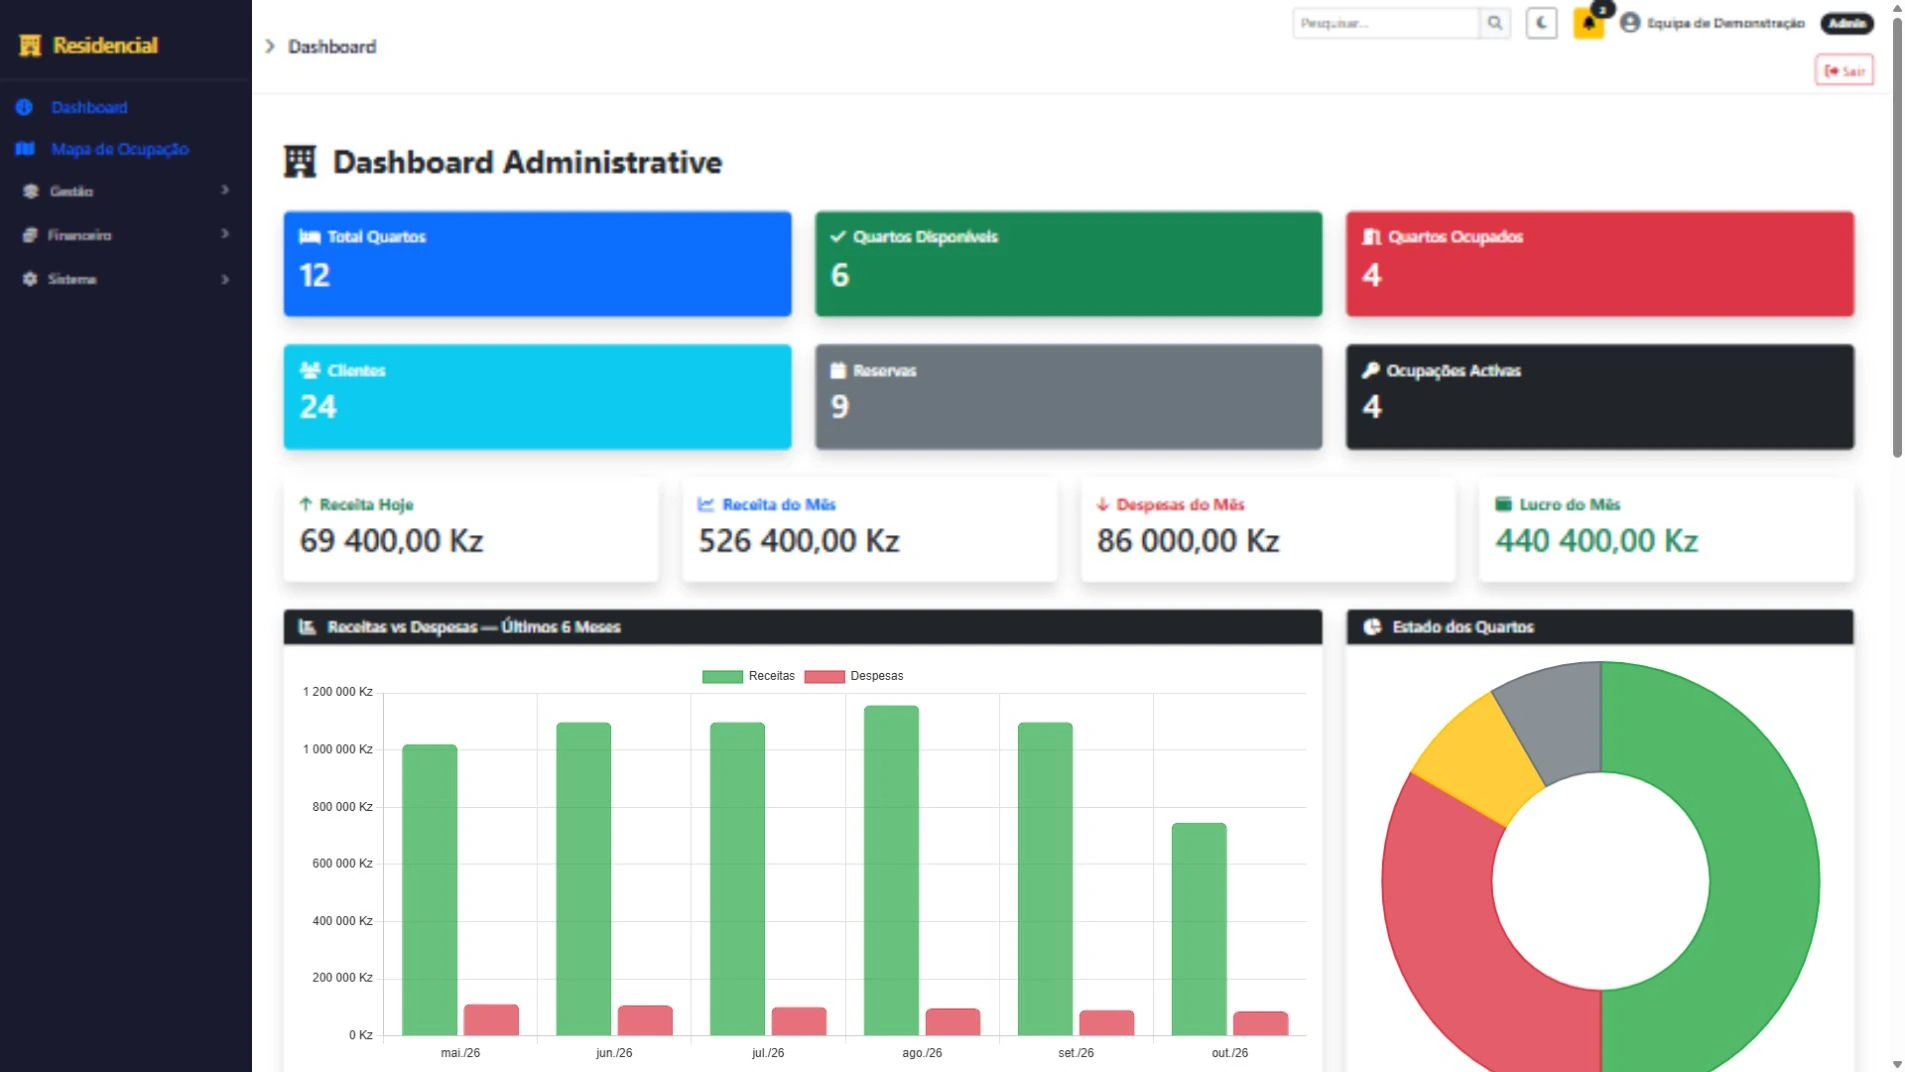Click the user avatar icon
The image size is (1905, 1072).
(x=1630, y=22)
